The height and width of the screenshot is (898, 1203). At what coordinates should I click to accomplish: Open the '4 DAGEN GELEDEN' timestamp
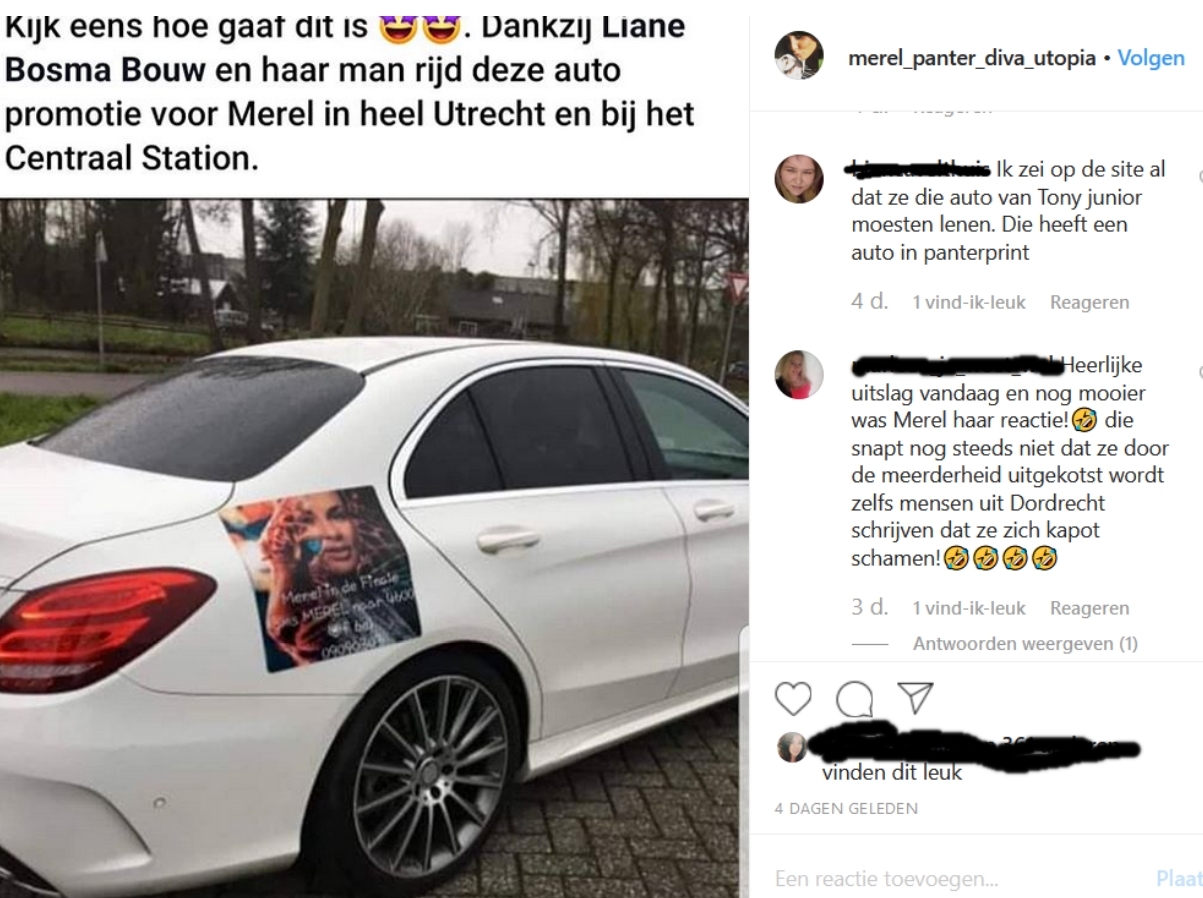click(x=846, y=808)
